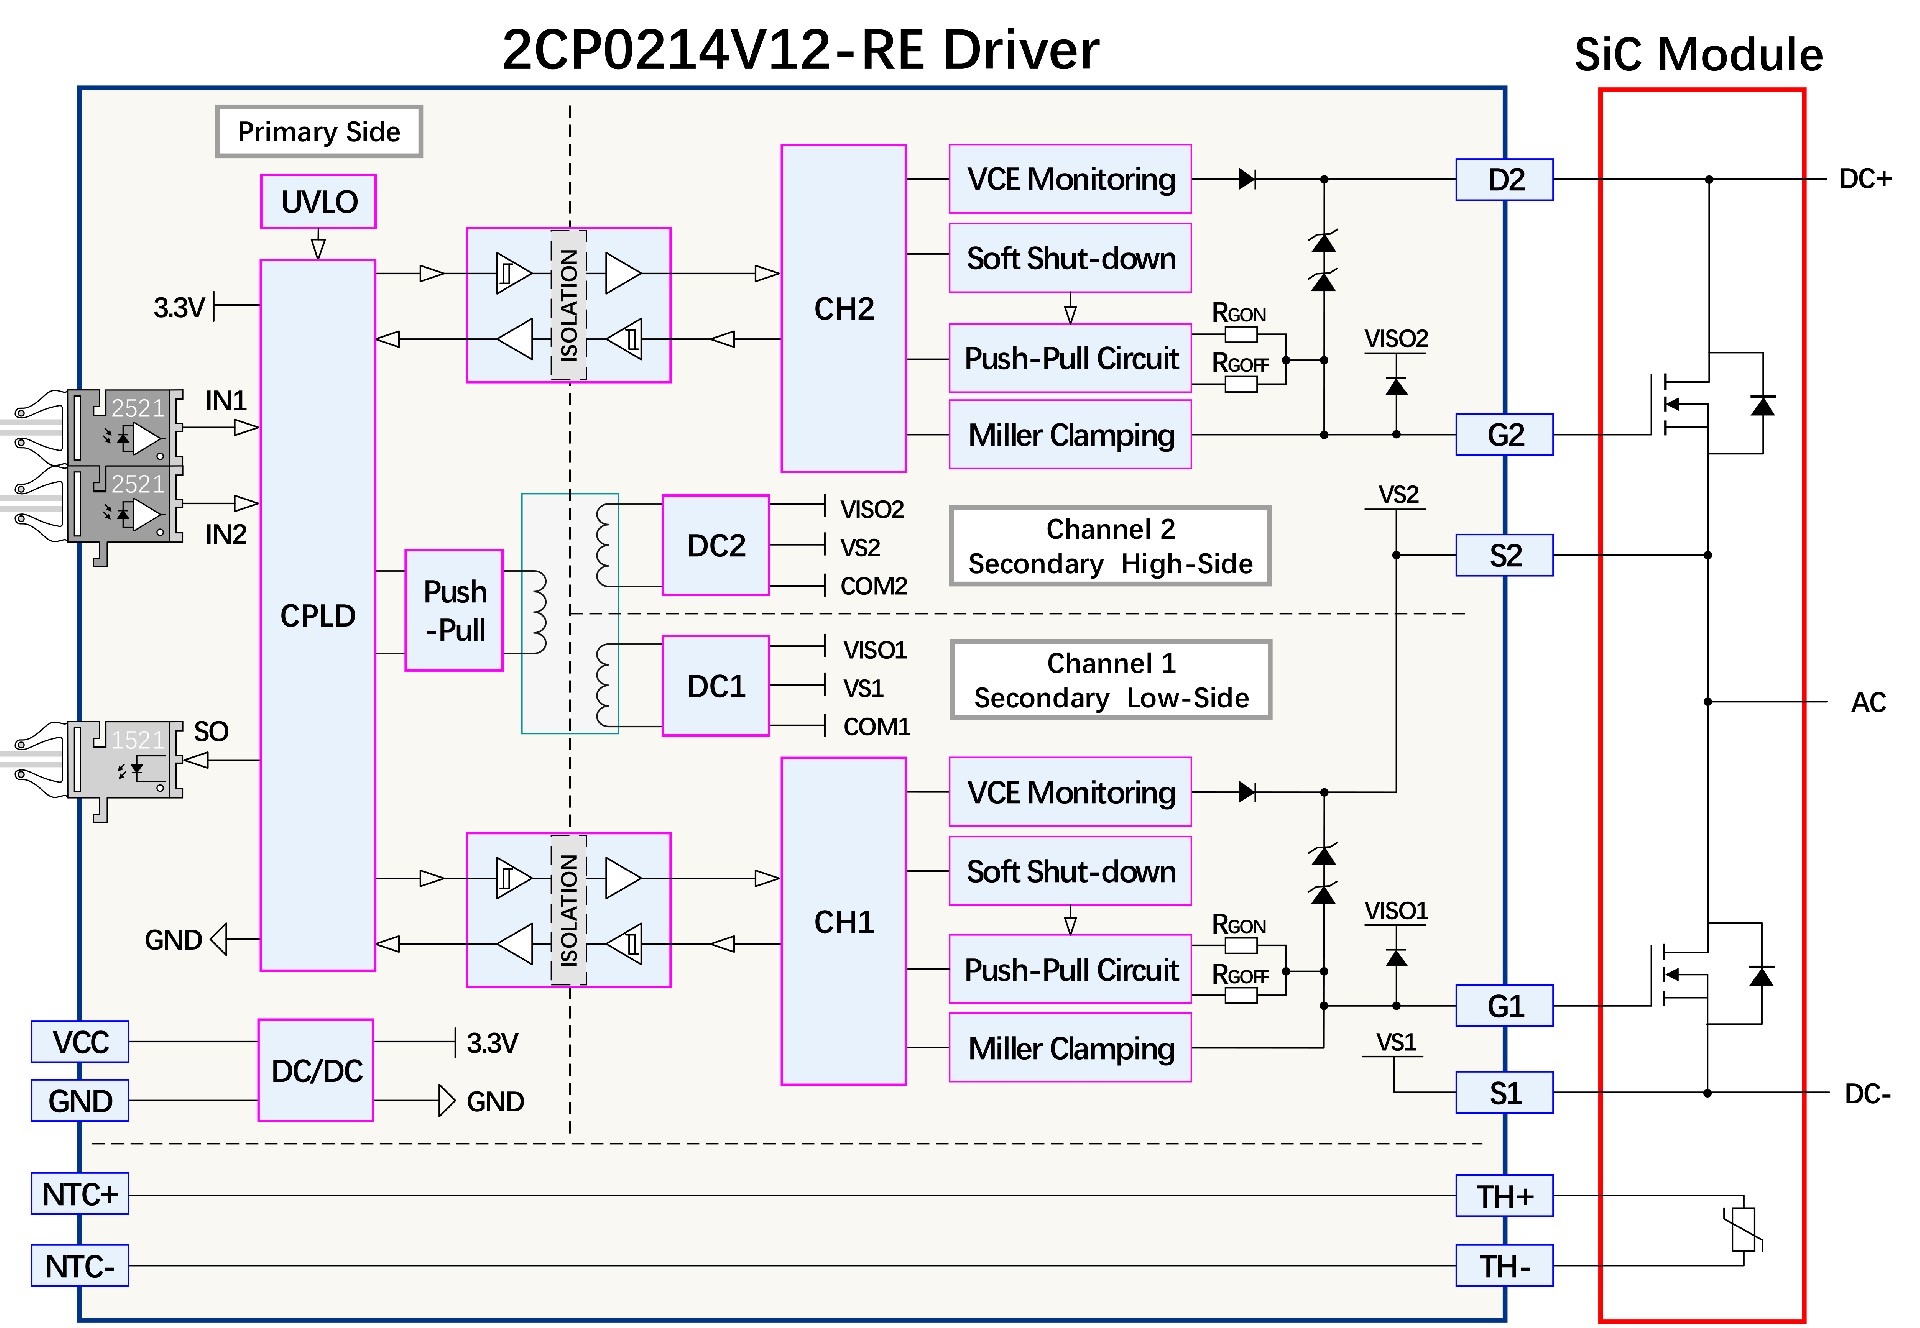Select the NTC+ terminal box
Image resolution: width=1920 pixels, height=1328 pixels.
pyautogui.click(x=80, y=1194)
